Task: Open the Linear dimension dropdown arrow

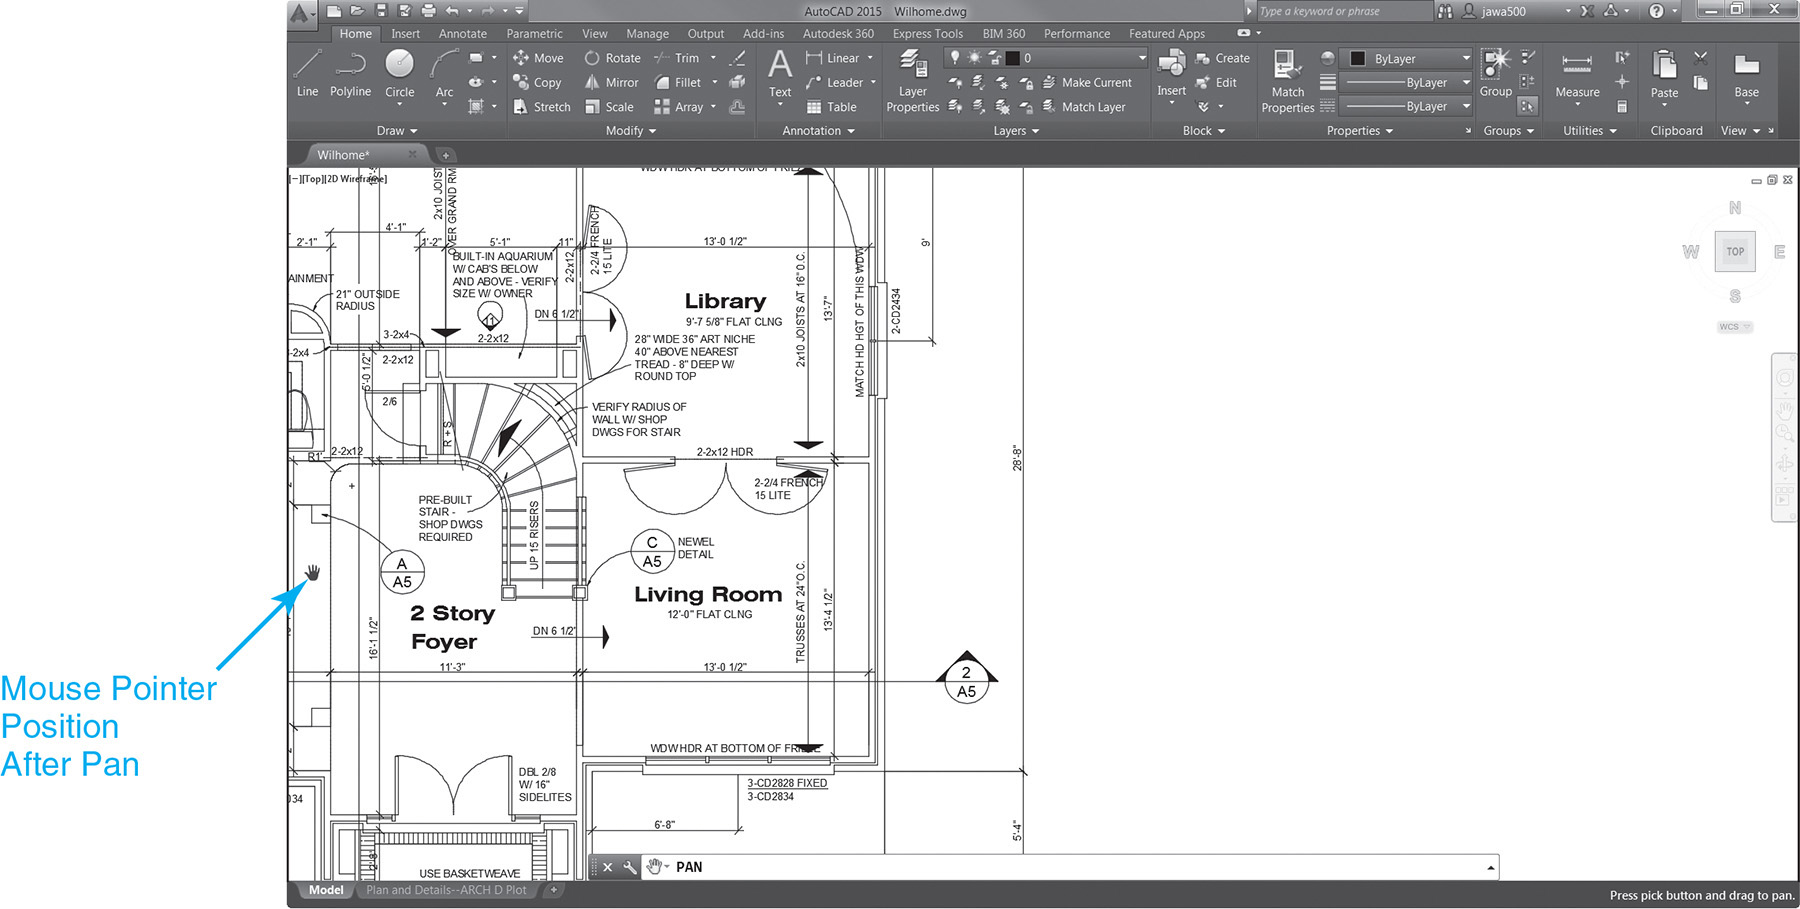Action: click(x=870, y=58)
